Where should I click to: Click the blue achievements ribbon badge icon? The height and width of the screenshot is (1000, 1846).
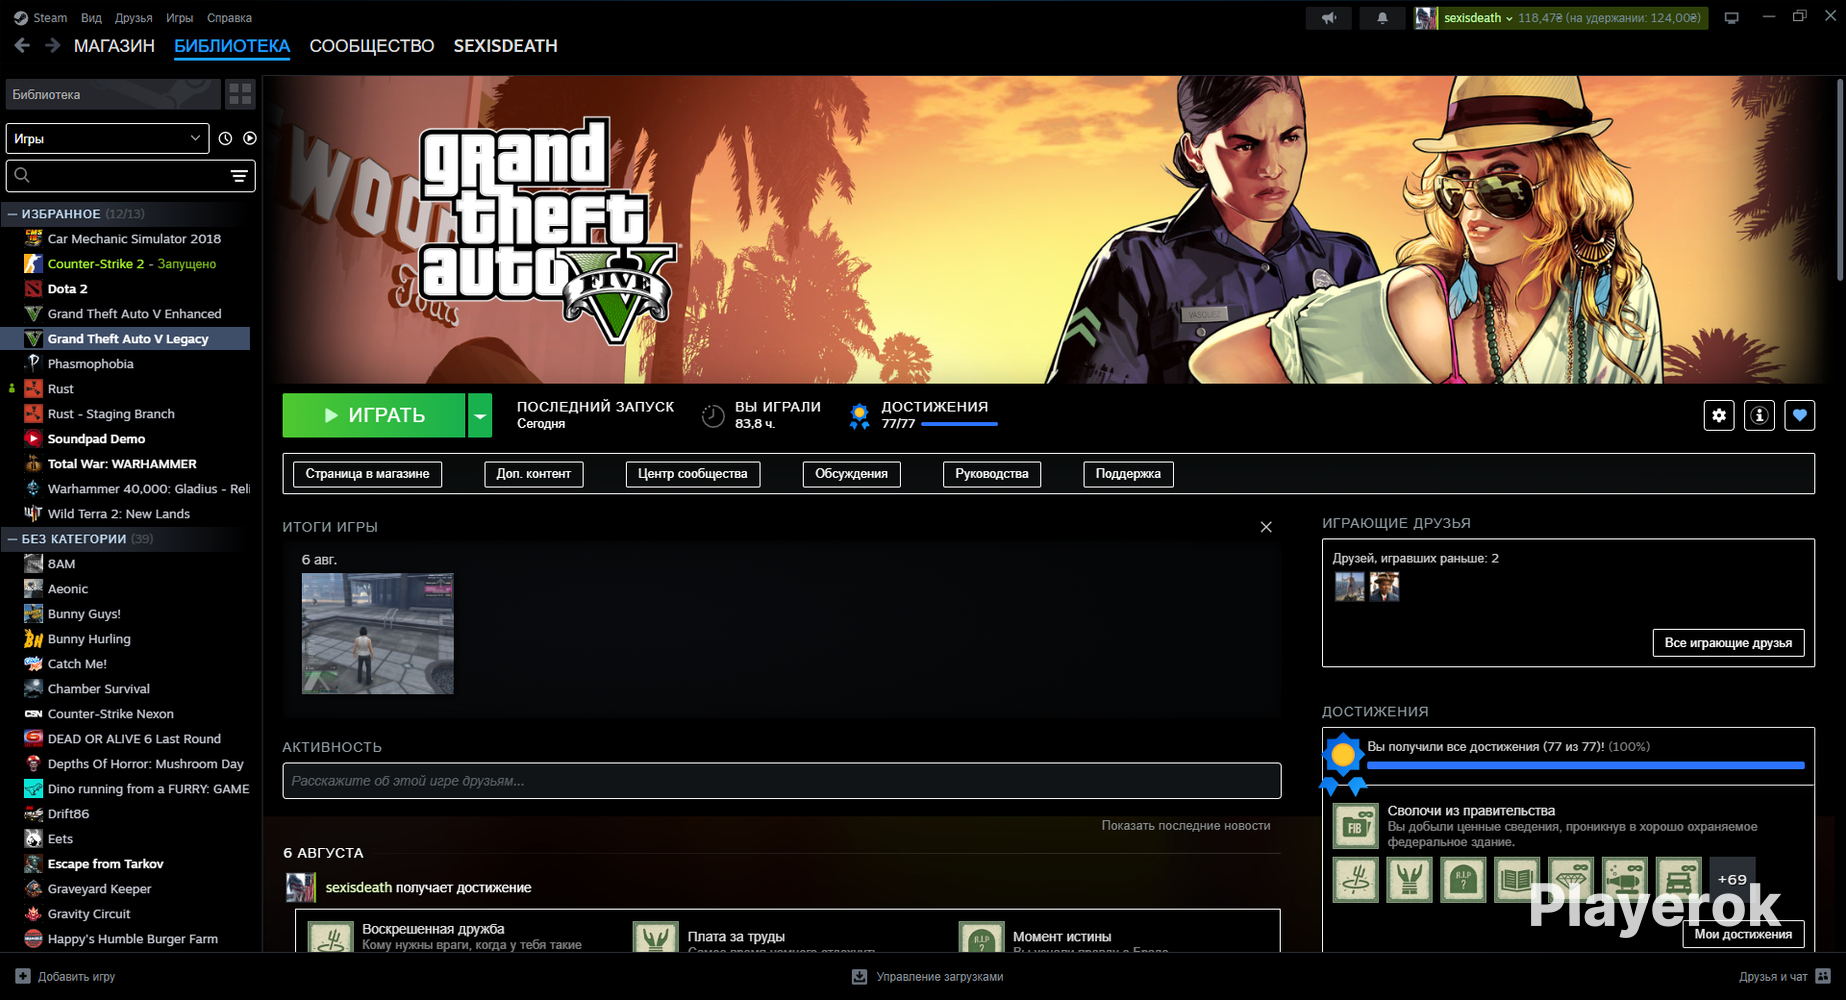(859, 416)
